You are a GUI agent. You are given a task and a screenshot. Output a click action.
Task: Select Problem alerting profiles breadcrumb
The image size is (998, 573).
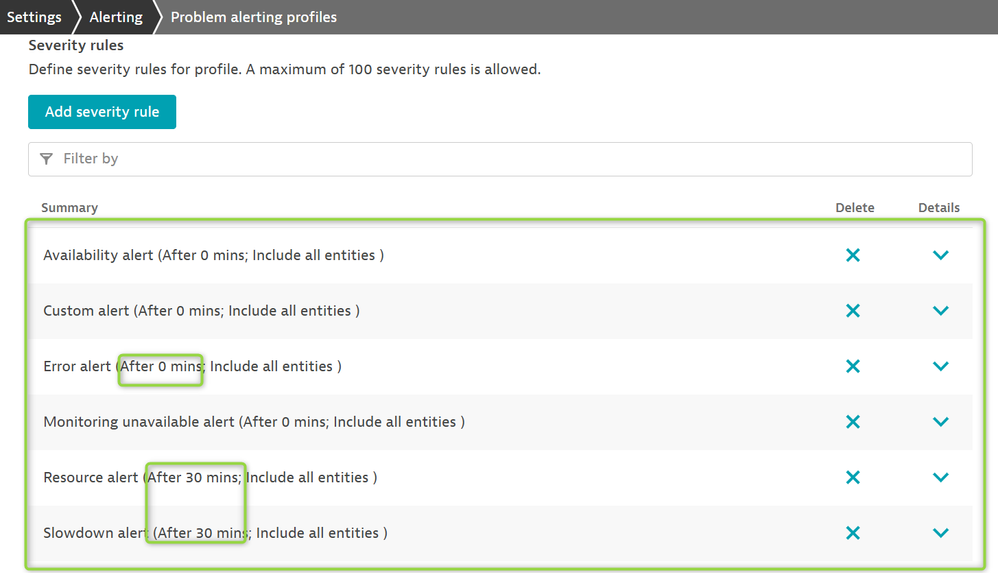(x=254, y=17)
